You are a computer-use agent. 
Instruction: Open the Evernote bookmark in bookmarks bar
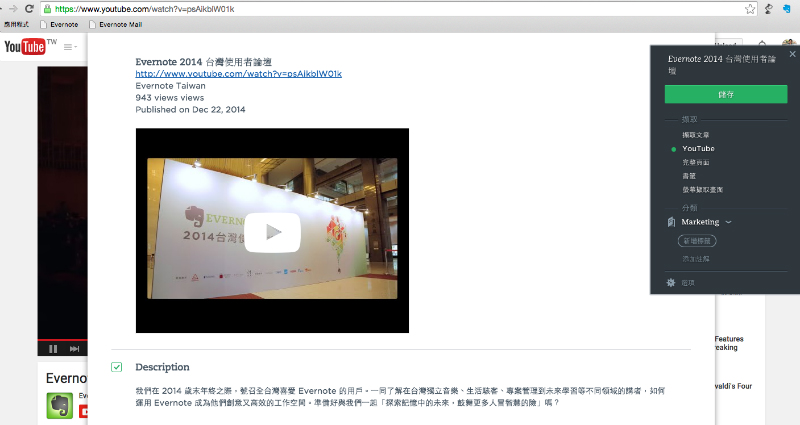[x=59, y=24]
